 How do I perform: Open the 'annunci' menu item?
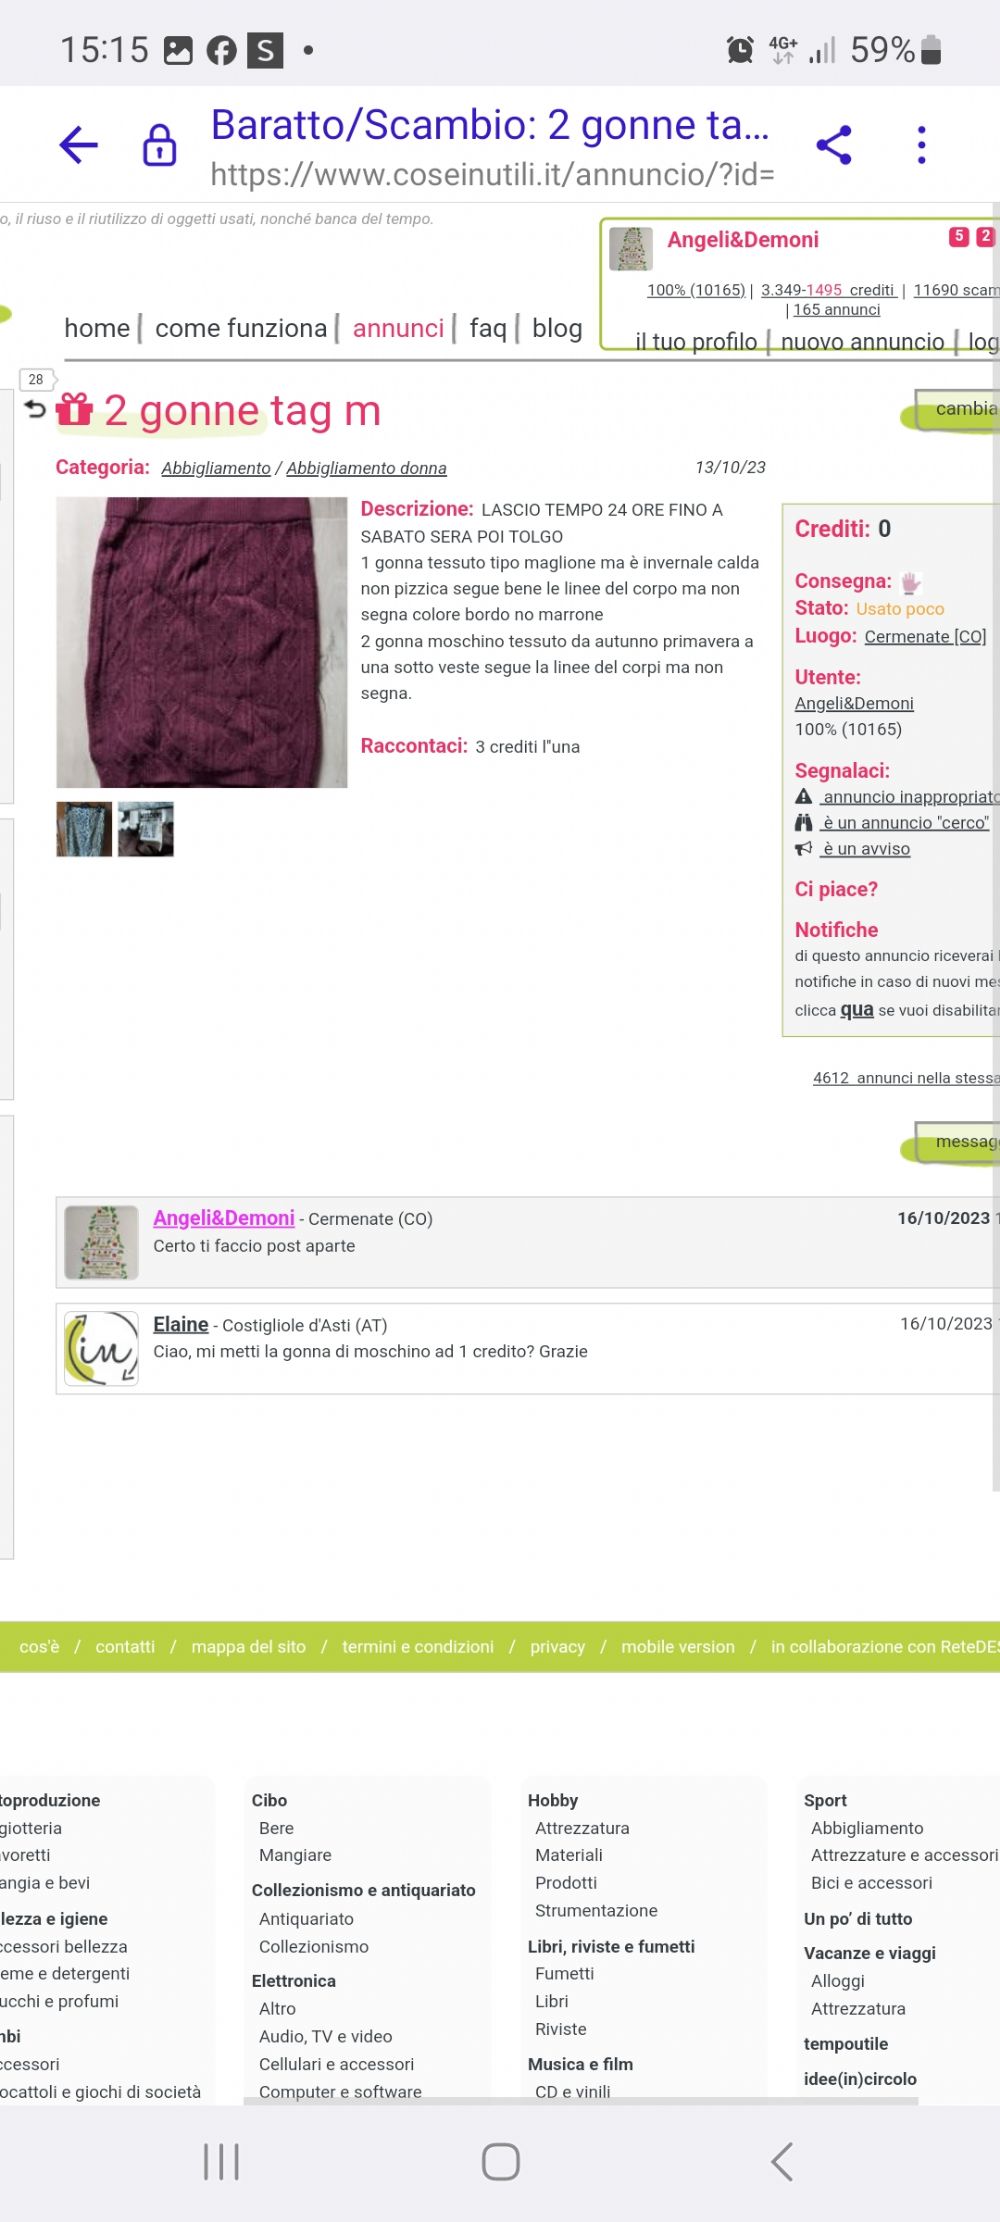coord(398,328)
